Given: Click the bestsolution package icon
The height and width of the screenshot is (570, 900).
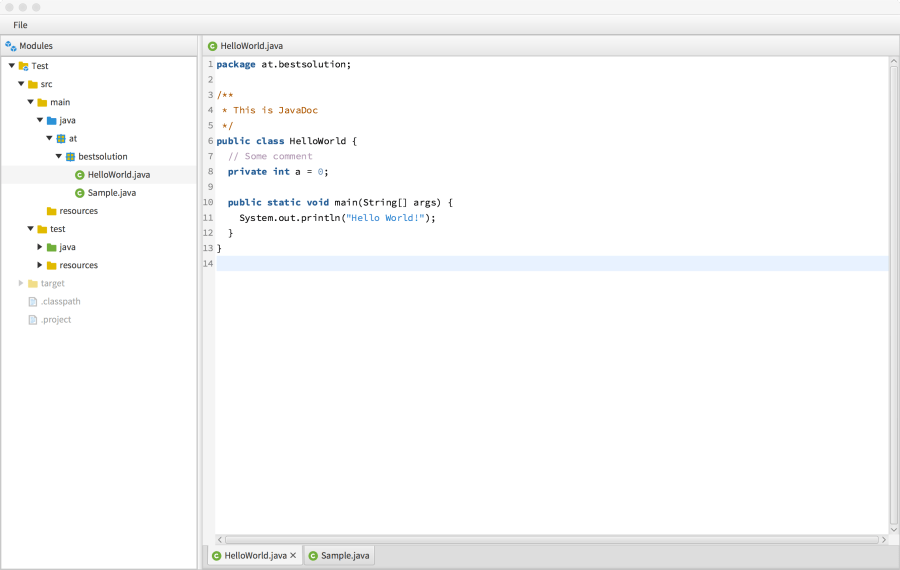Looking at the screenshot, I should pyautogui.click(x=70, y=157).
